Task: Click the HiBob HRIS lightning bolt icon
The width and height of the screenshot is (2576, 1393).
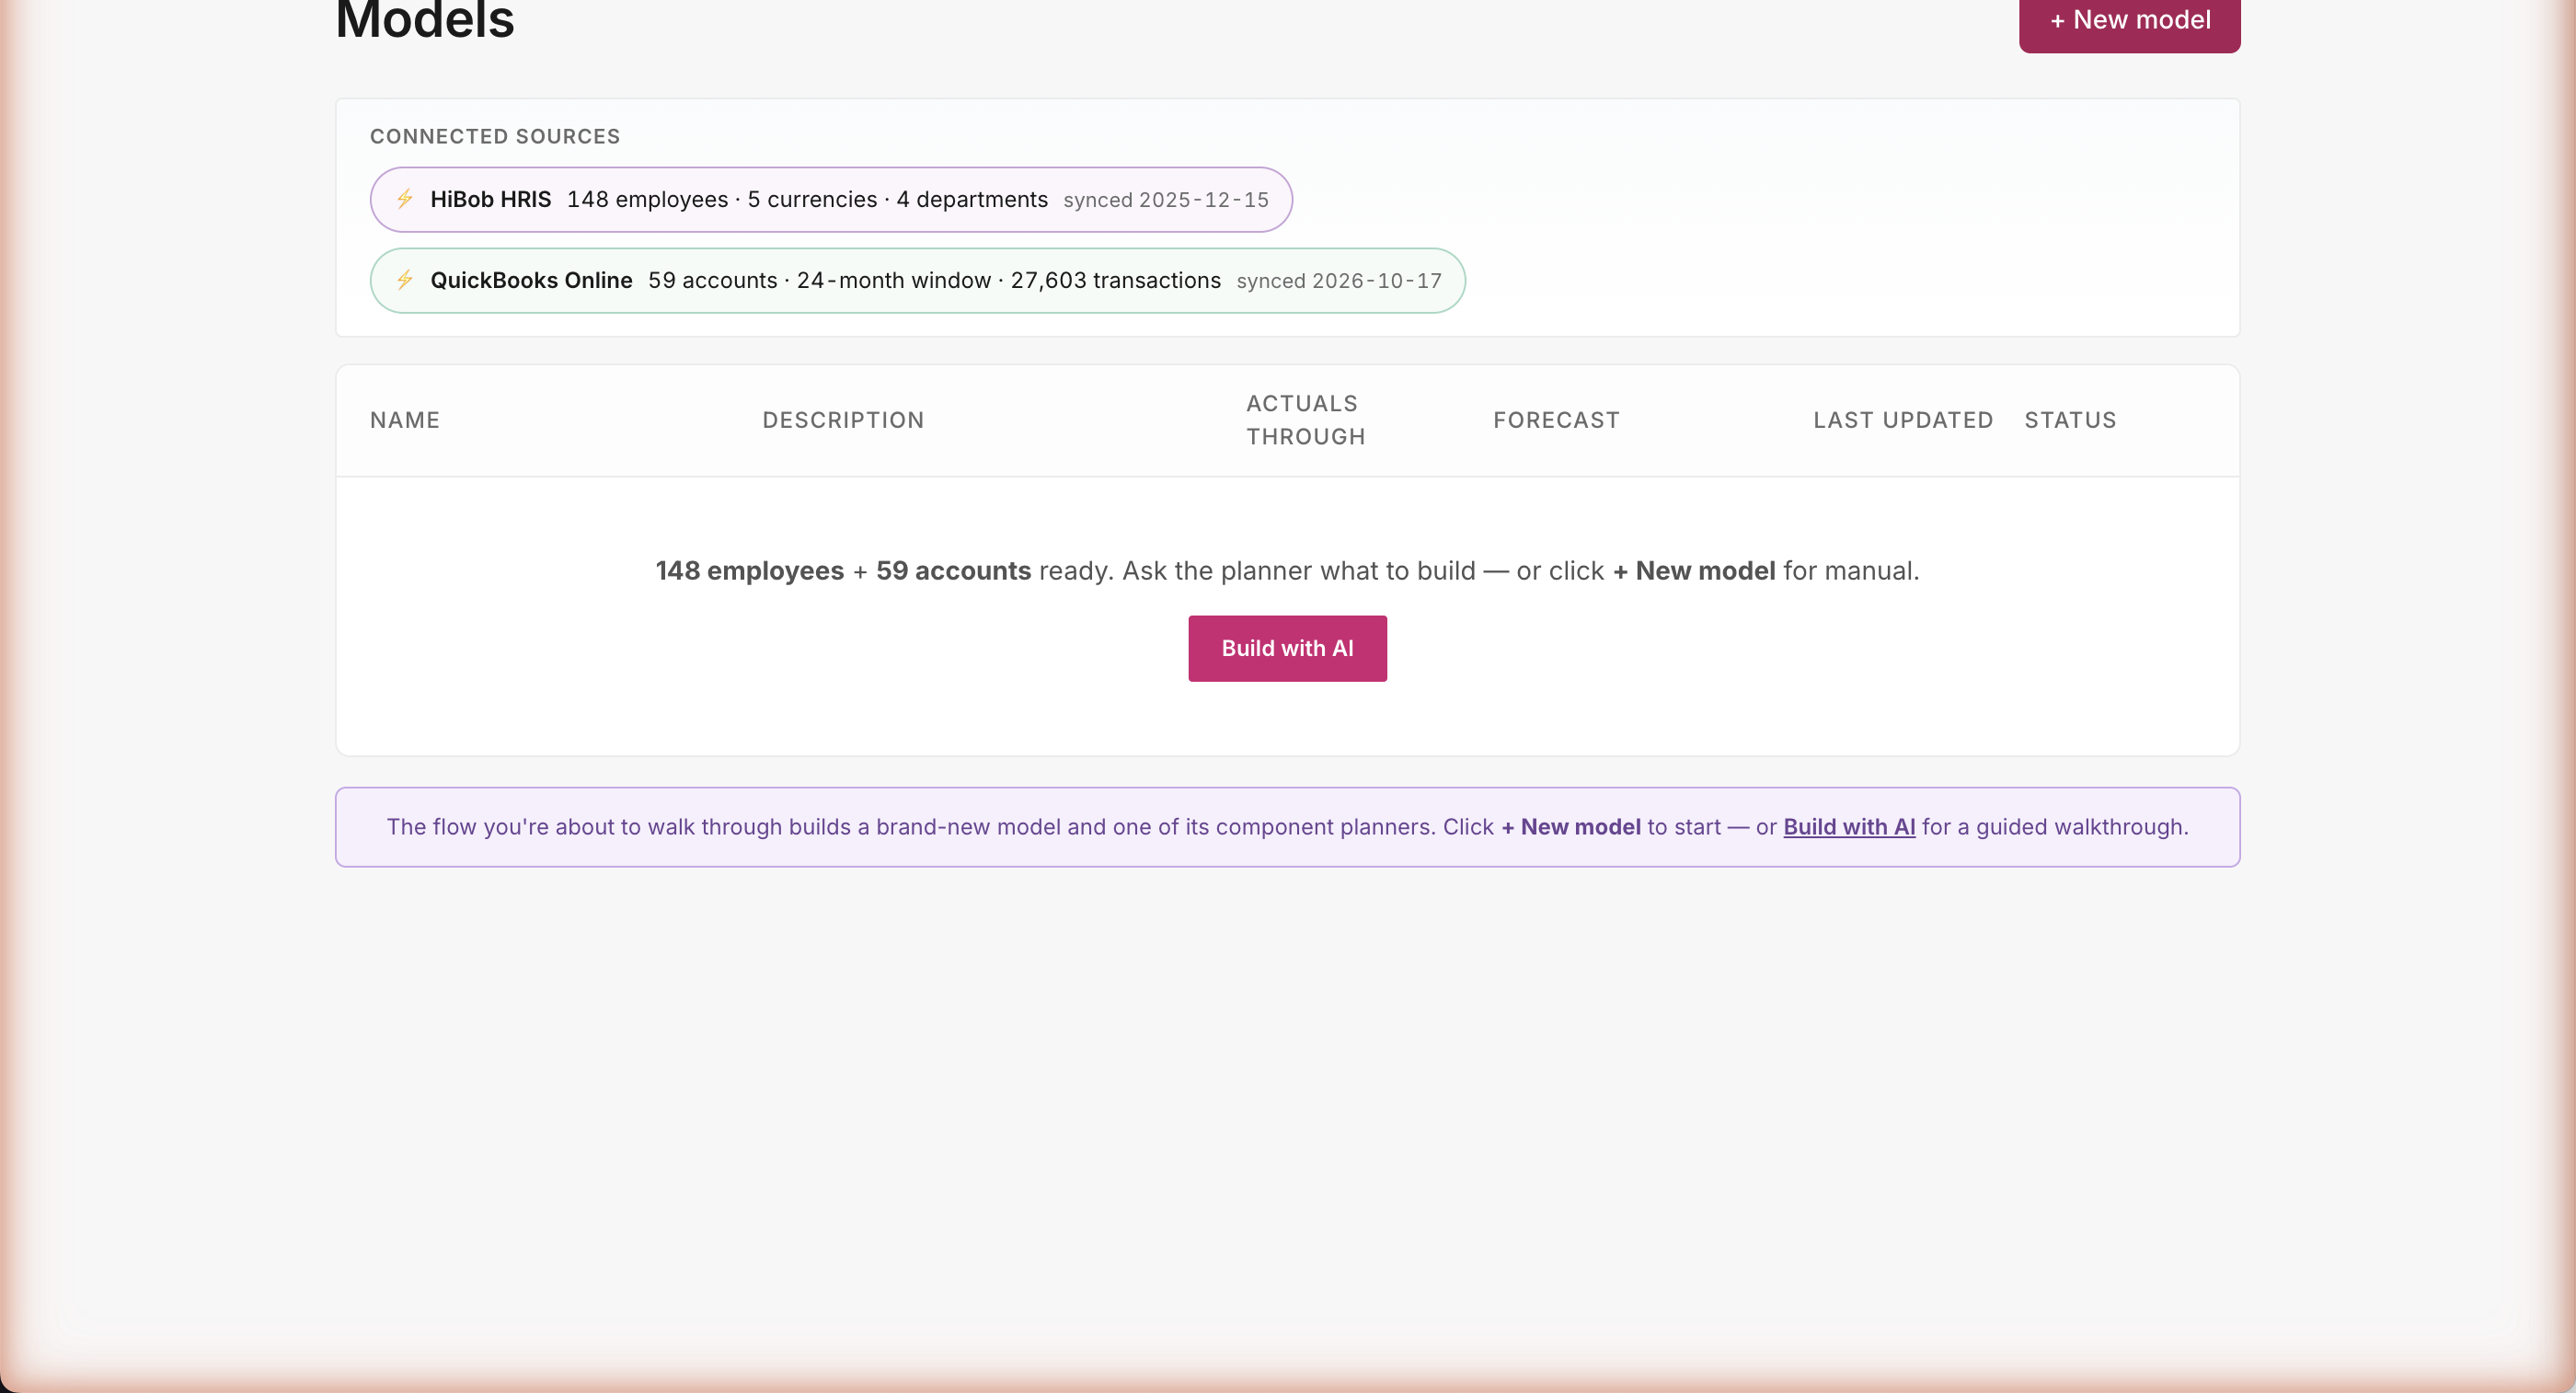Action: 405,199
